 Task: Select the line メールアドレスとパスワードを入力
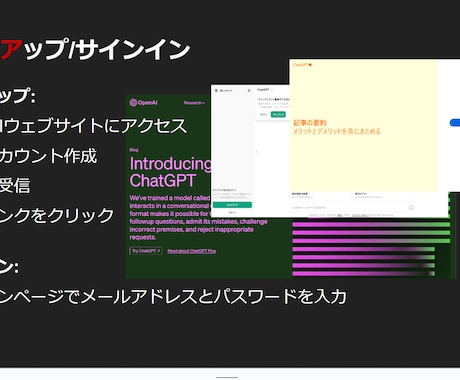click(213, 296)
